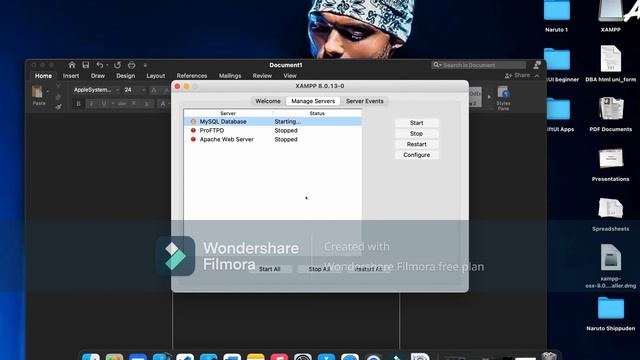Click the Paste clipboard icon in Word

pyautogui.click(x=38, y=91)
